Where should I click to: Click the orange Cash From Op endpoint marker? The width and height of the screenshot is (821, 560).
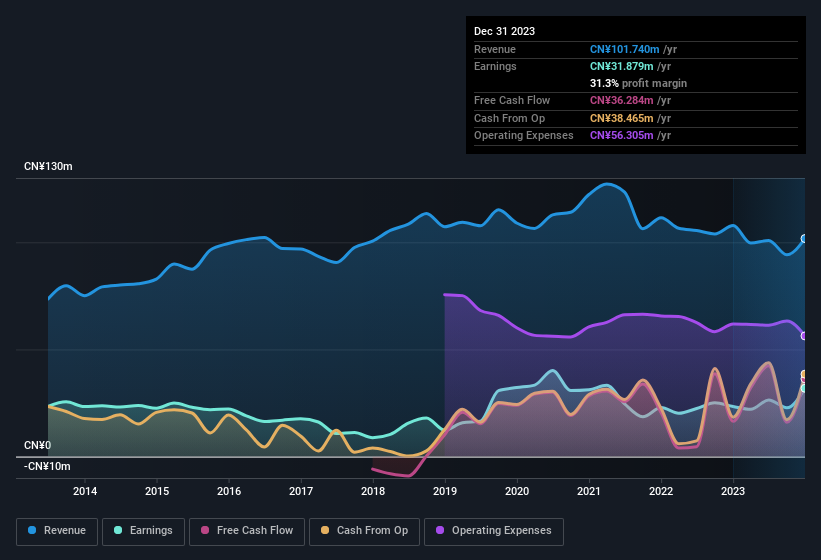(x=804, y=375)
